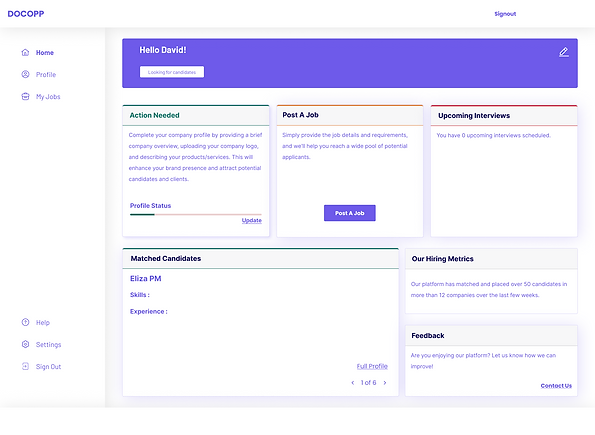Click the Update link under Profile Status

[x=252, y=220]
